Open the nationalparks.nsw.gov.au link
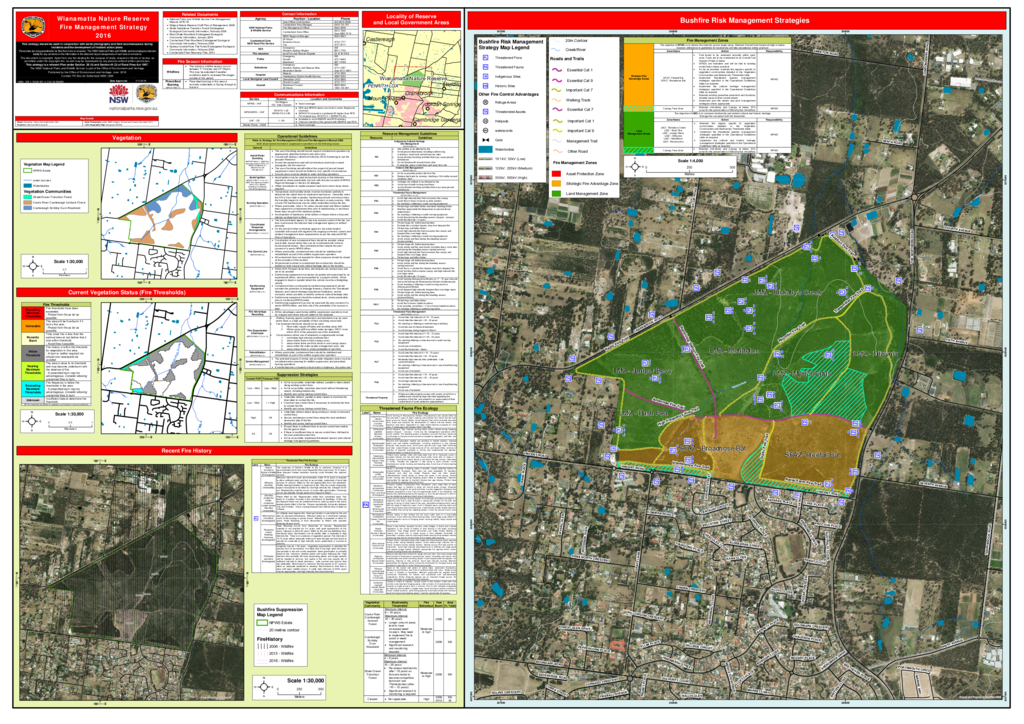The height and width of the screenshot is (724, 1024). (x=133, y=109)
